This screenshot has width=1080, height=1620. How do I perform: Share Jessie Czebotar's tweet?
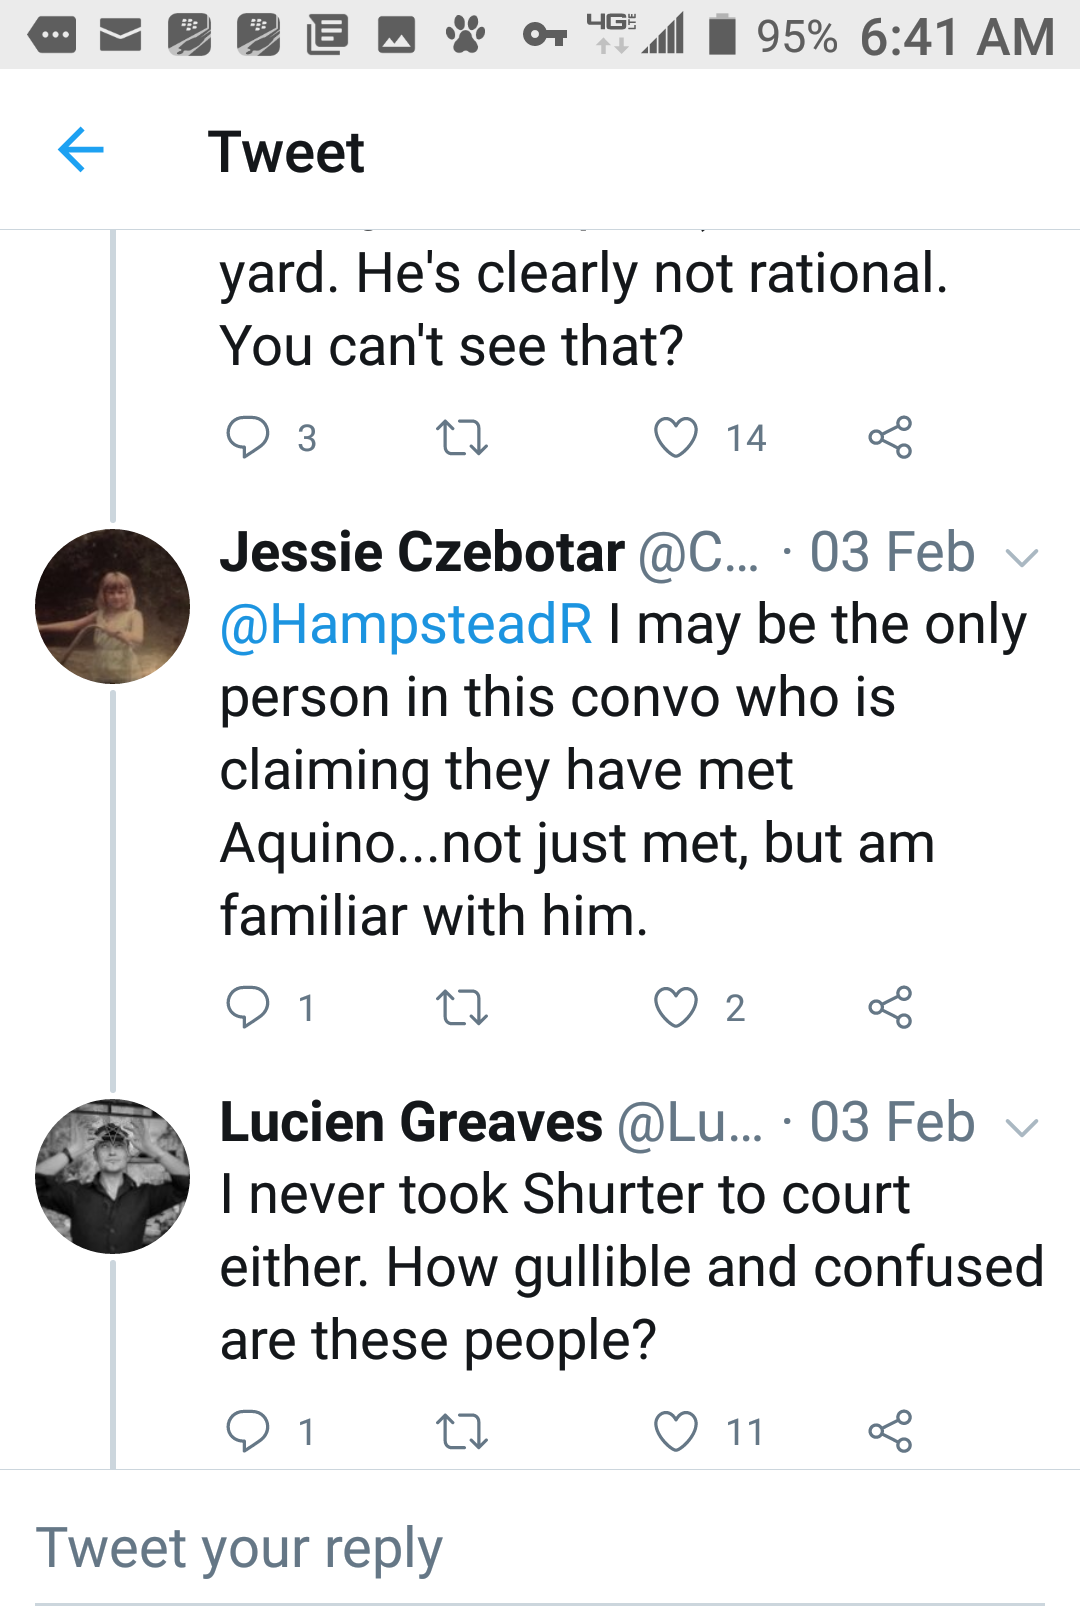pos(890,1007)
